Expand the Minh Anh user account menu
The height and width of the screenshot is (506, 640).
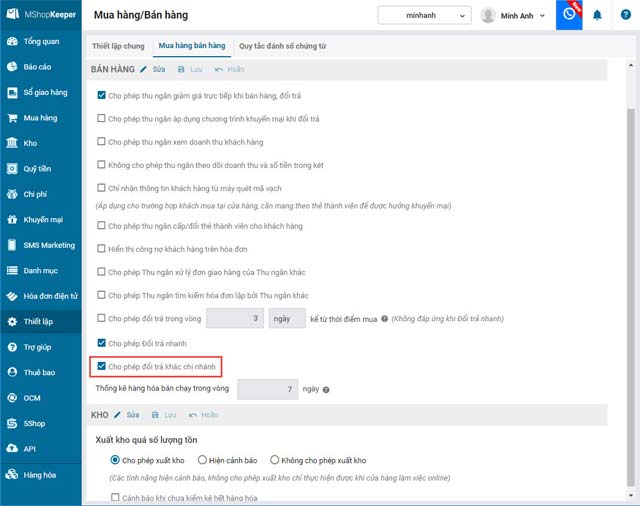pyautogui.click(x=516, y=15)
